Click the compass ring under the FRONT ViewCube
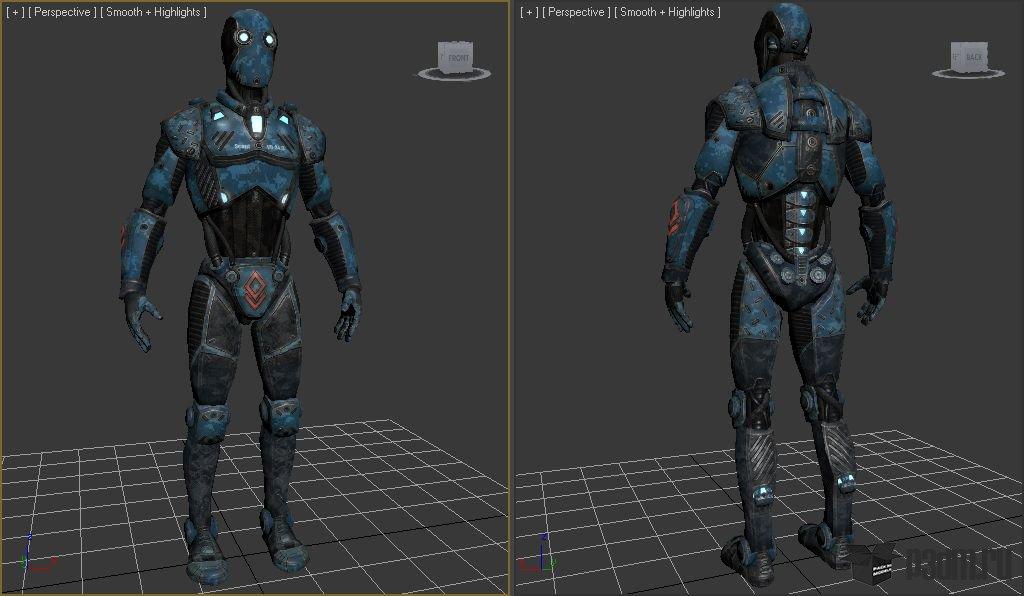 454,74
